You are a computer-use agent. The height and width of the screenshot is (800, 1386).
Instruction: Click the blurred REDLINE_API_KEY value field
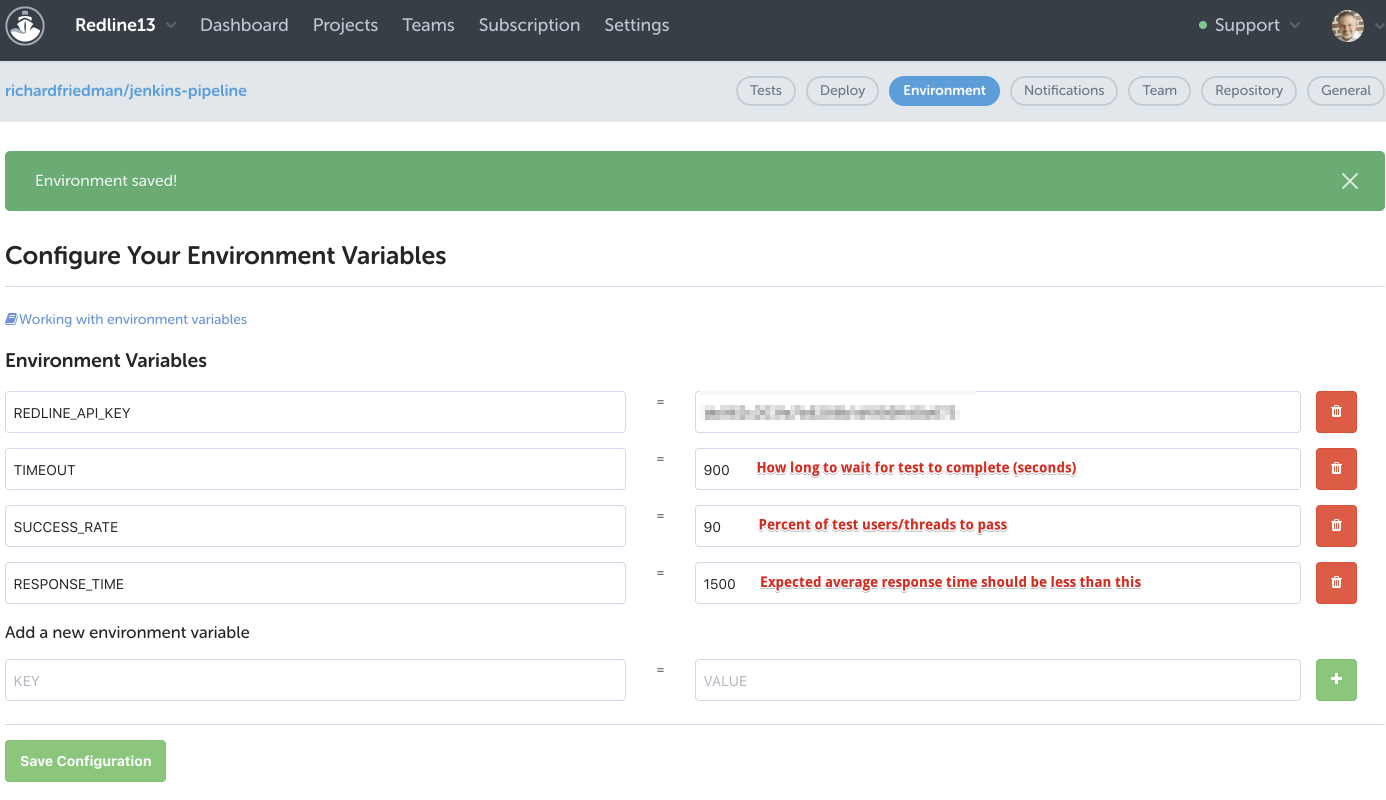tap(998, 412)
